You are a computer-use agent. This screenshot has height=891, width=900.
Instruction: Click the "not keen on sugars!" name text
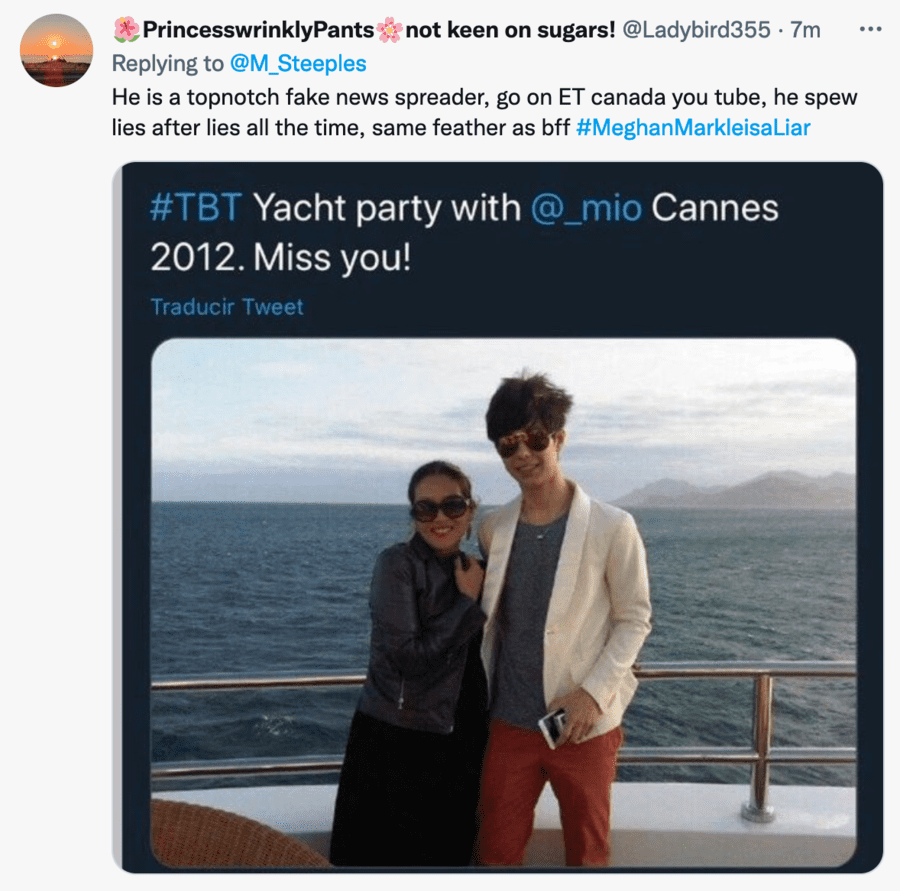pos(510,30)
